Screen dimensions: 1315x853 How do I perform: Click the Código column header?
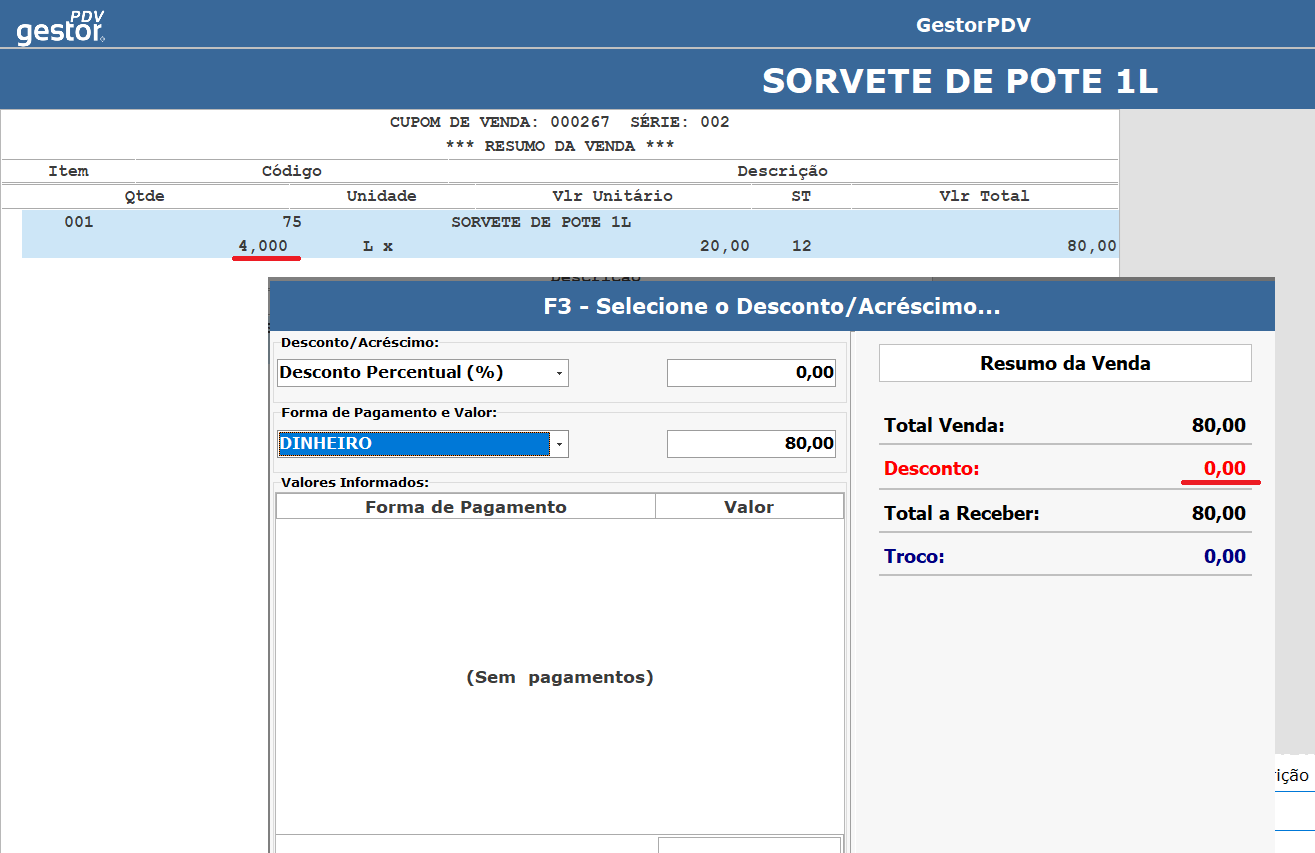[x=291, y=171]
